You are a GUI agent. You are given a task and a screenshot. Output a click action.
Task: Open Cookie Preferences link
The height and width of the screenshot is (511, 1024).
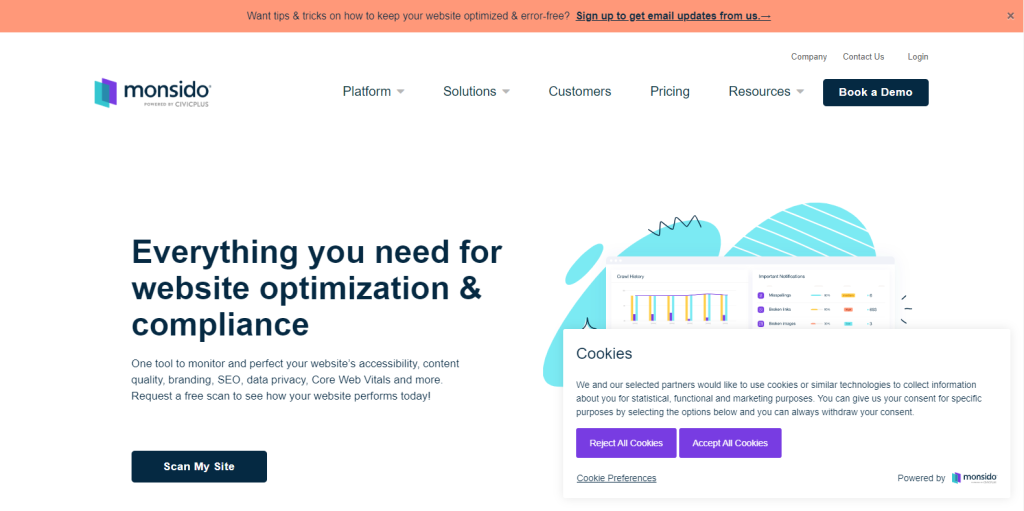[x=616, y=478]
